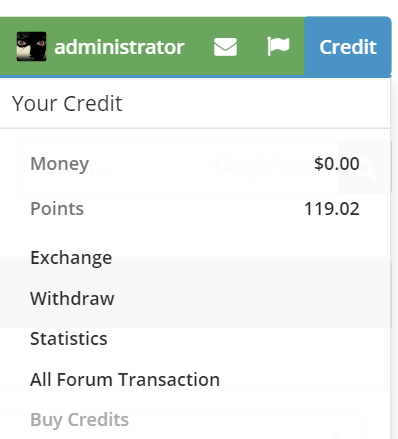Toggle the blue Credit tab
398x439 pixels.
pyautogui.click(x=348, y=47)
